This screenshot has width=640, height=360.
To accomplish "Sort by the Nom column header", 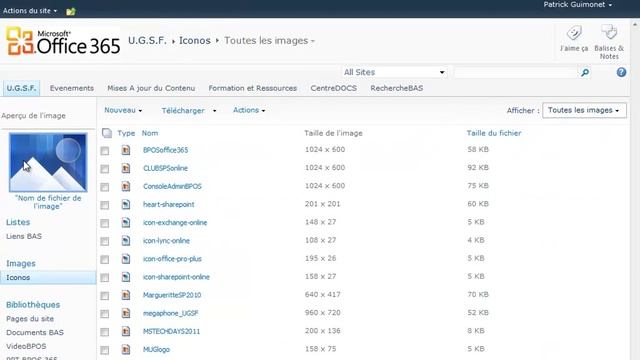I will click(150, 133).
